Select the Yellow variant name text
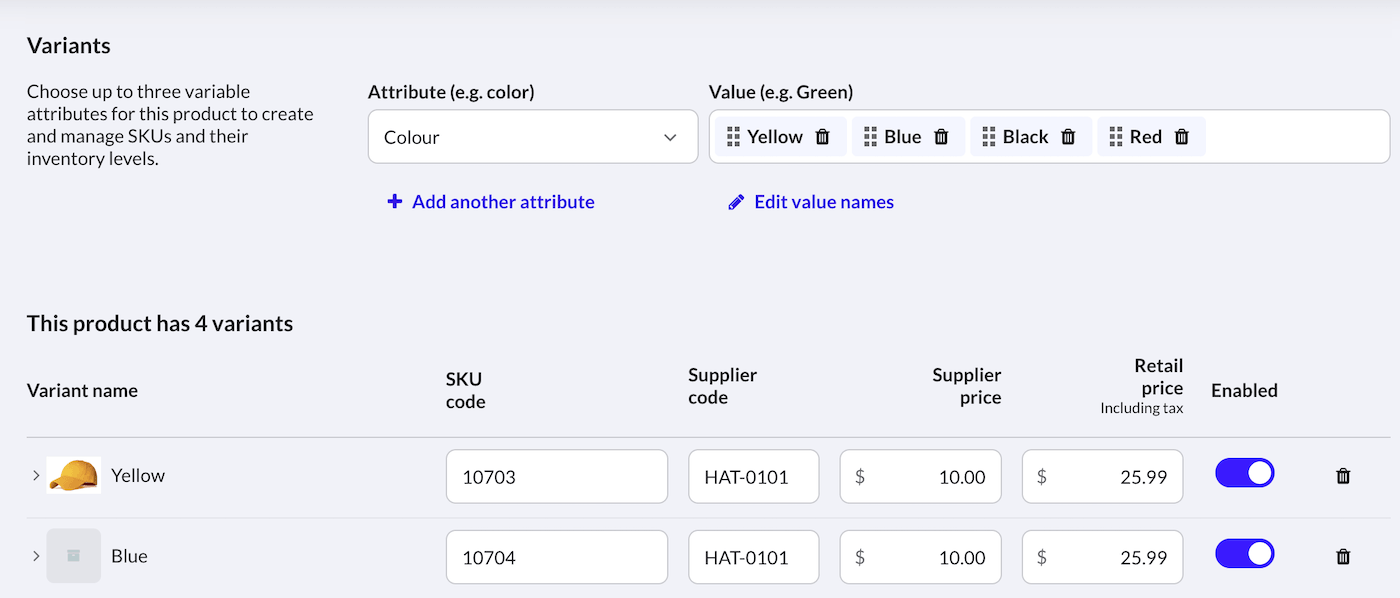The image size is (1400, 598). [x=138, y=476]
